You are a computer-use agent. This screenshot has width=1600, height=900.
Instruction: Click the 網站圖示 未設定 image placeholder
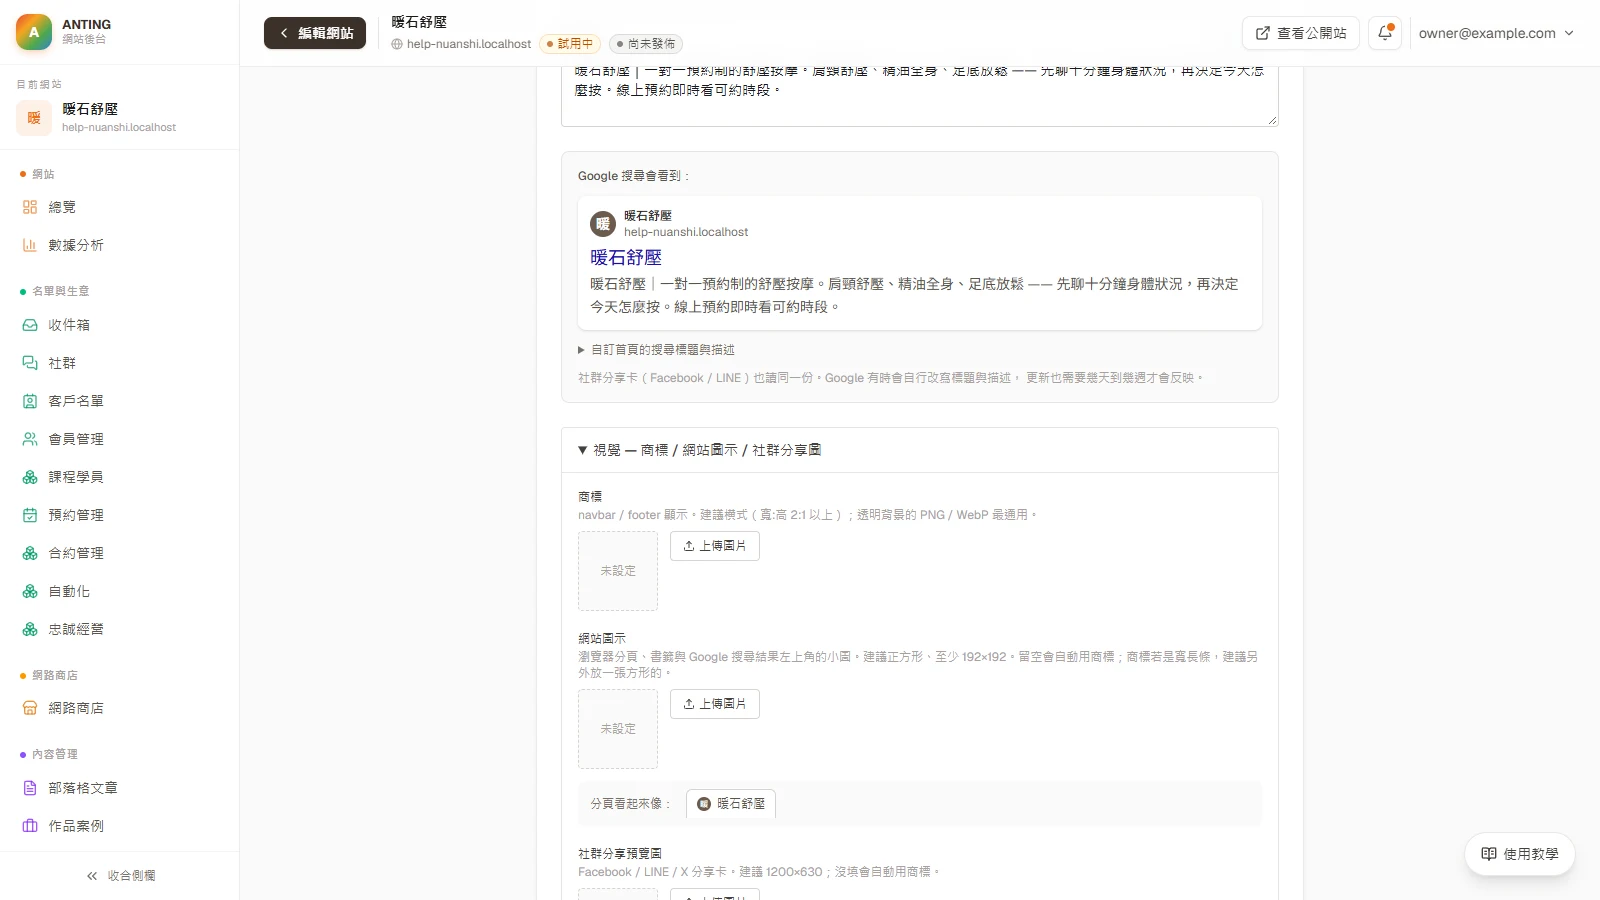tap(618, 729)
